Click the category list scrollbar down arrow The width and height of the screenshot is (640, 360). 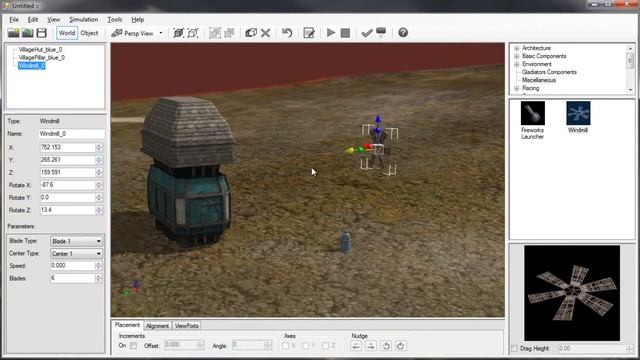630,90
